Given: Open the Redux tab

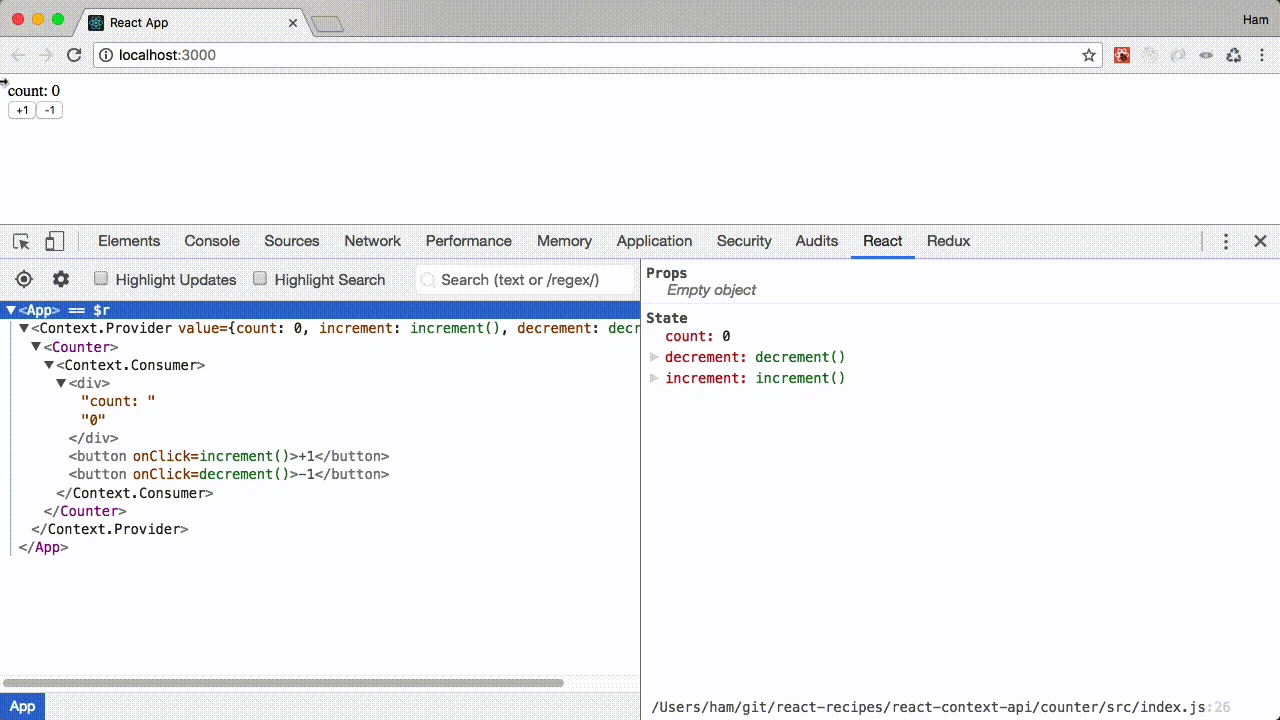Looking at the screenshot, I should [948, 241].
